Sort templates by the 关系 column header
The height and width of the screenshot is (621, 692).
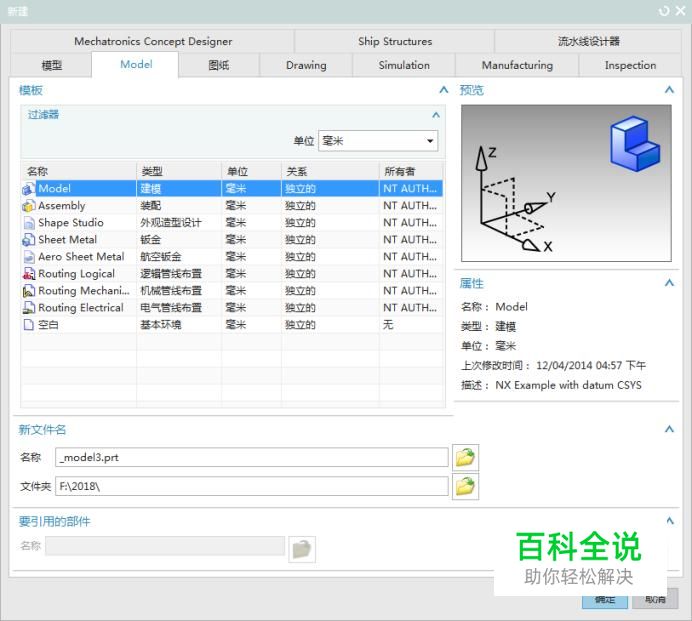(330, 171)
